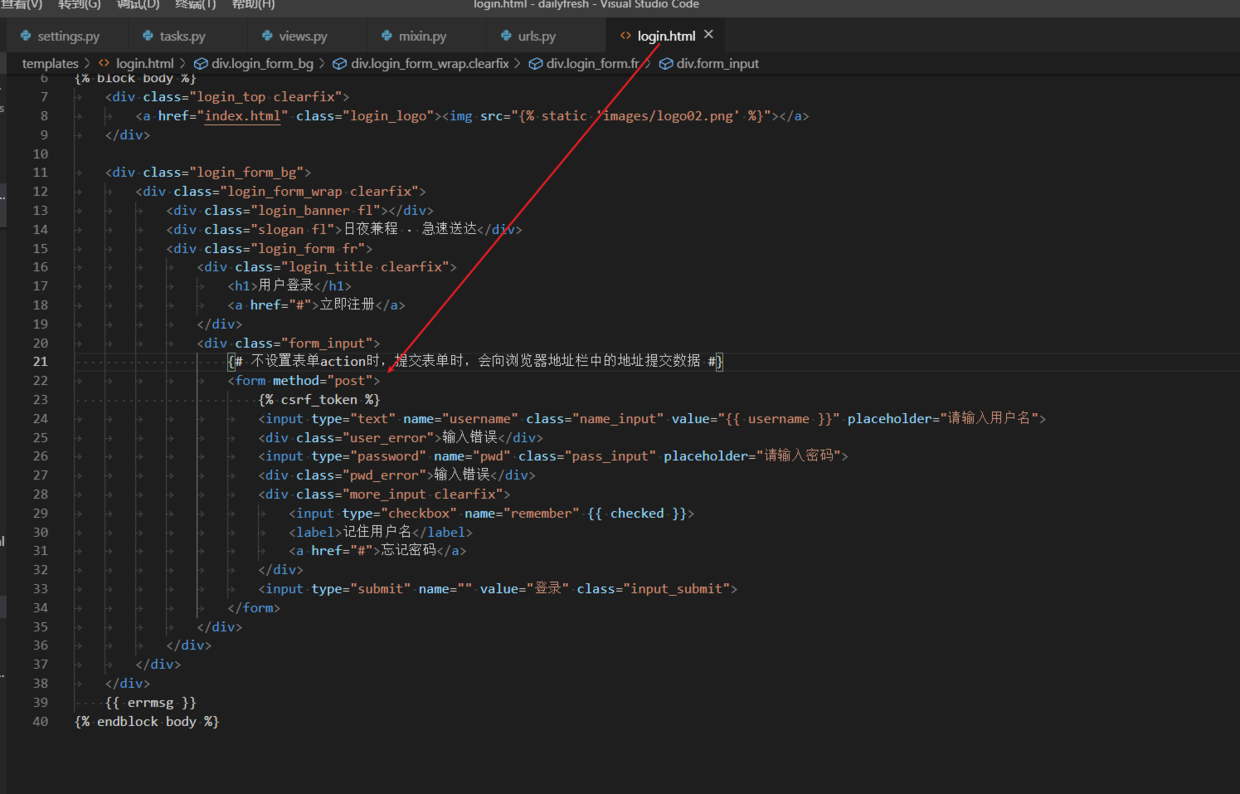Click the "user_error" class value
1240x794 pixels.
pos(388,437)
